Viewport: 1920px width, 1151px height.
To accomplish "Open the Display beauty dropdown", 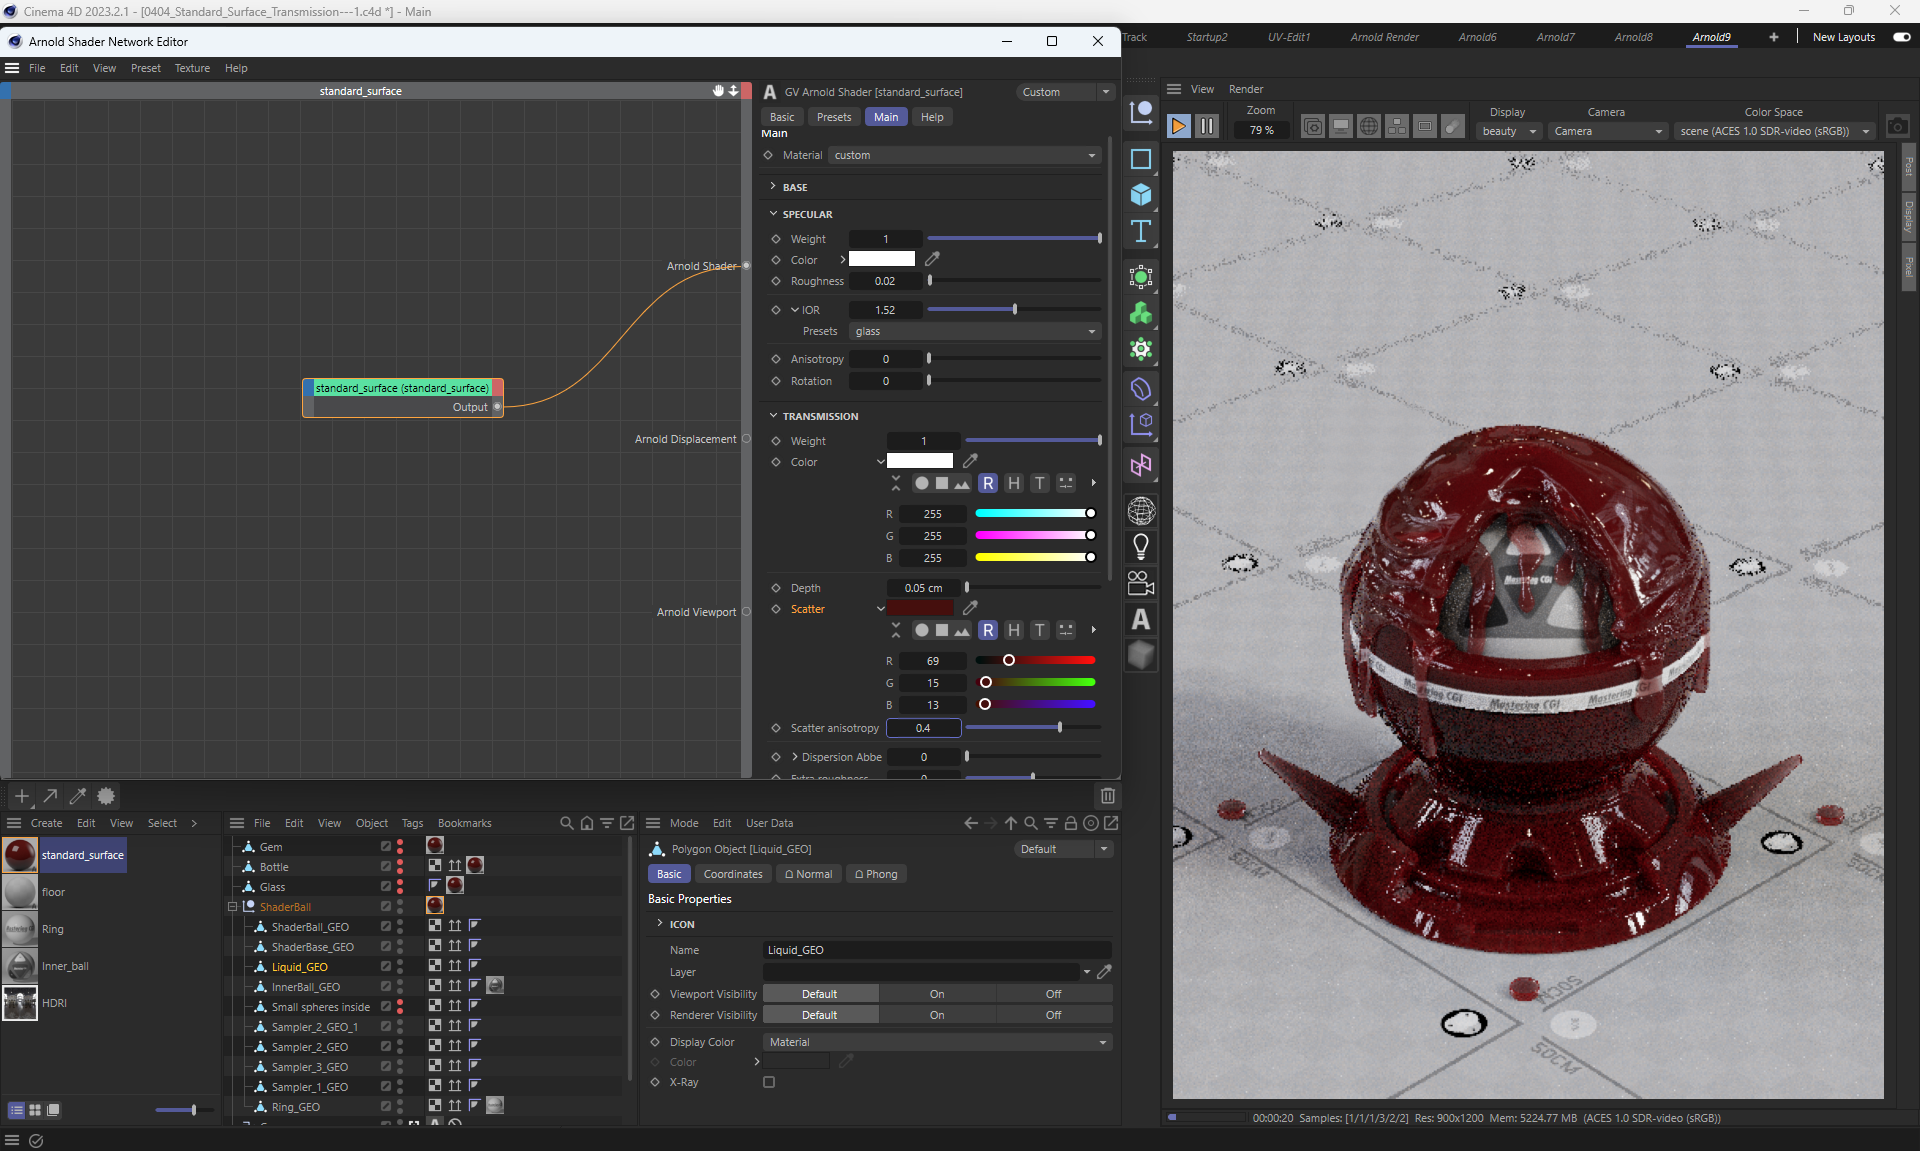I will pyautogui.click(x=1508, y=131).
